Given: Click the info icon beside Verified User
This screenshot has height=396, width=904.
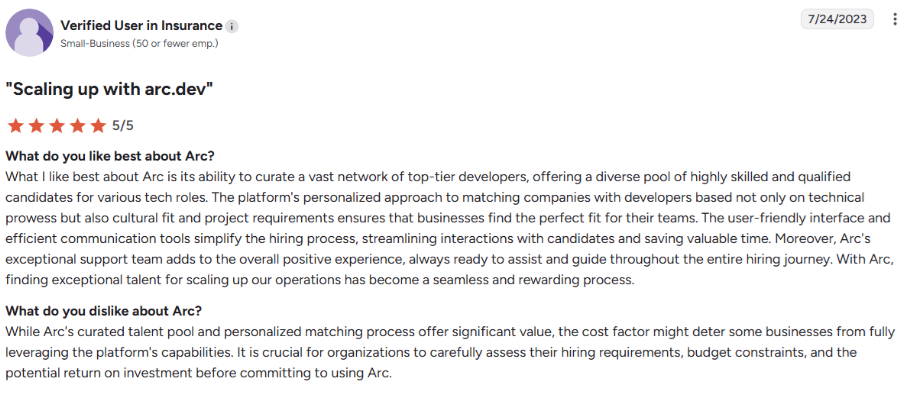Looking at the screenshot, I should point(232,27).
